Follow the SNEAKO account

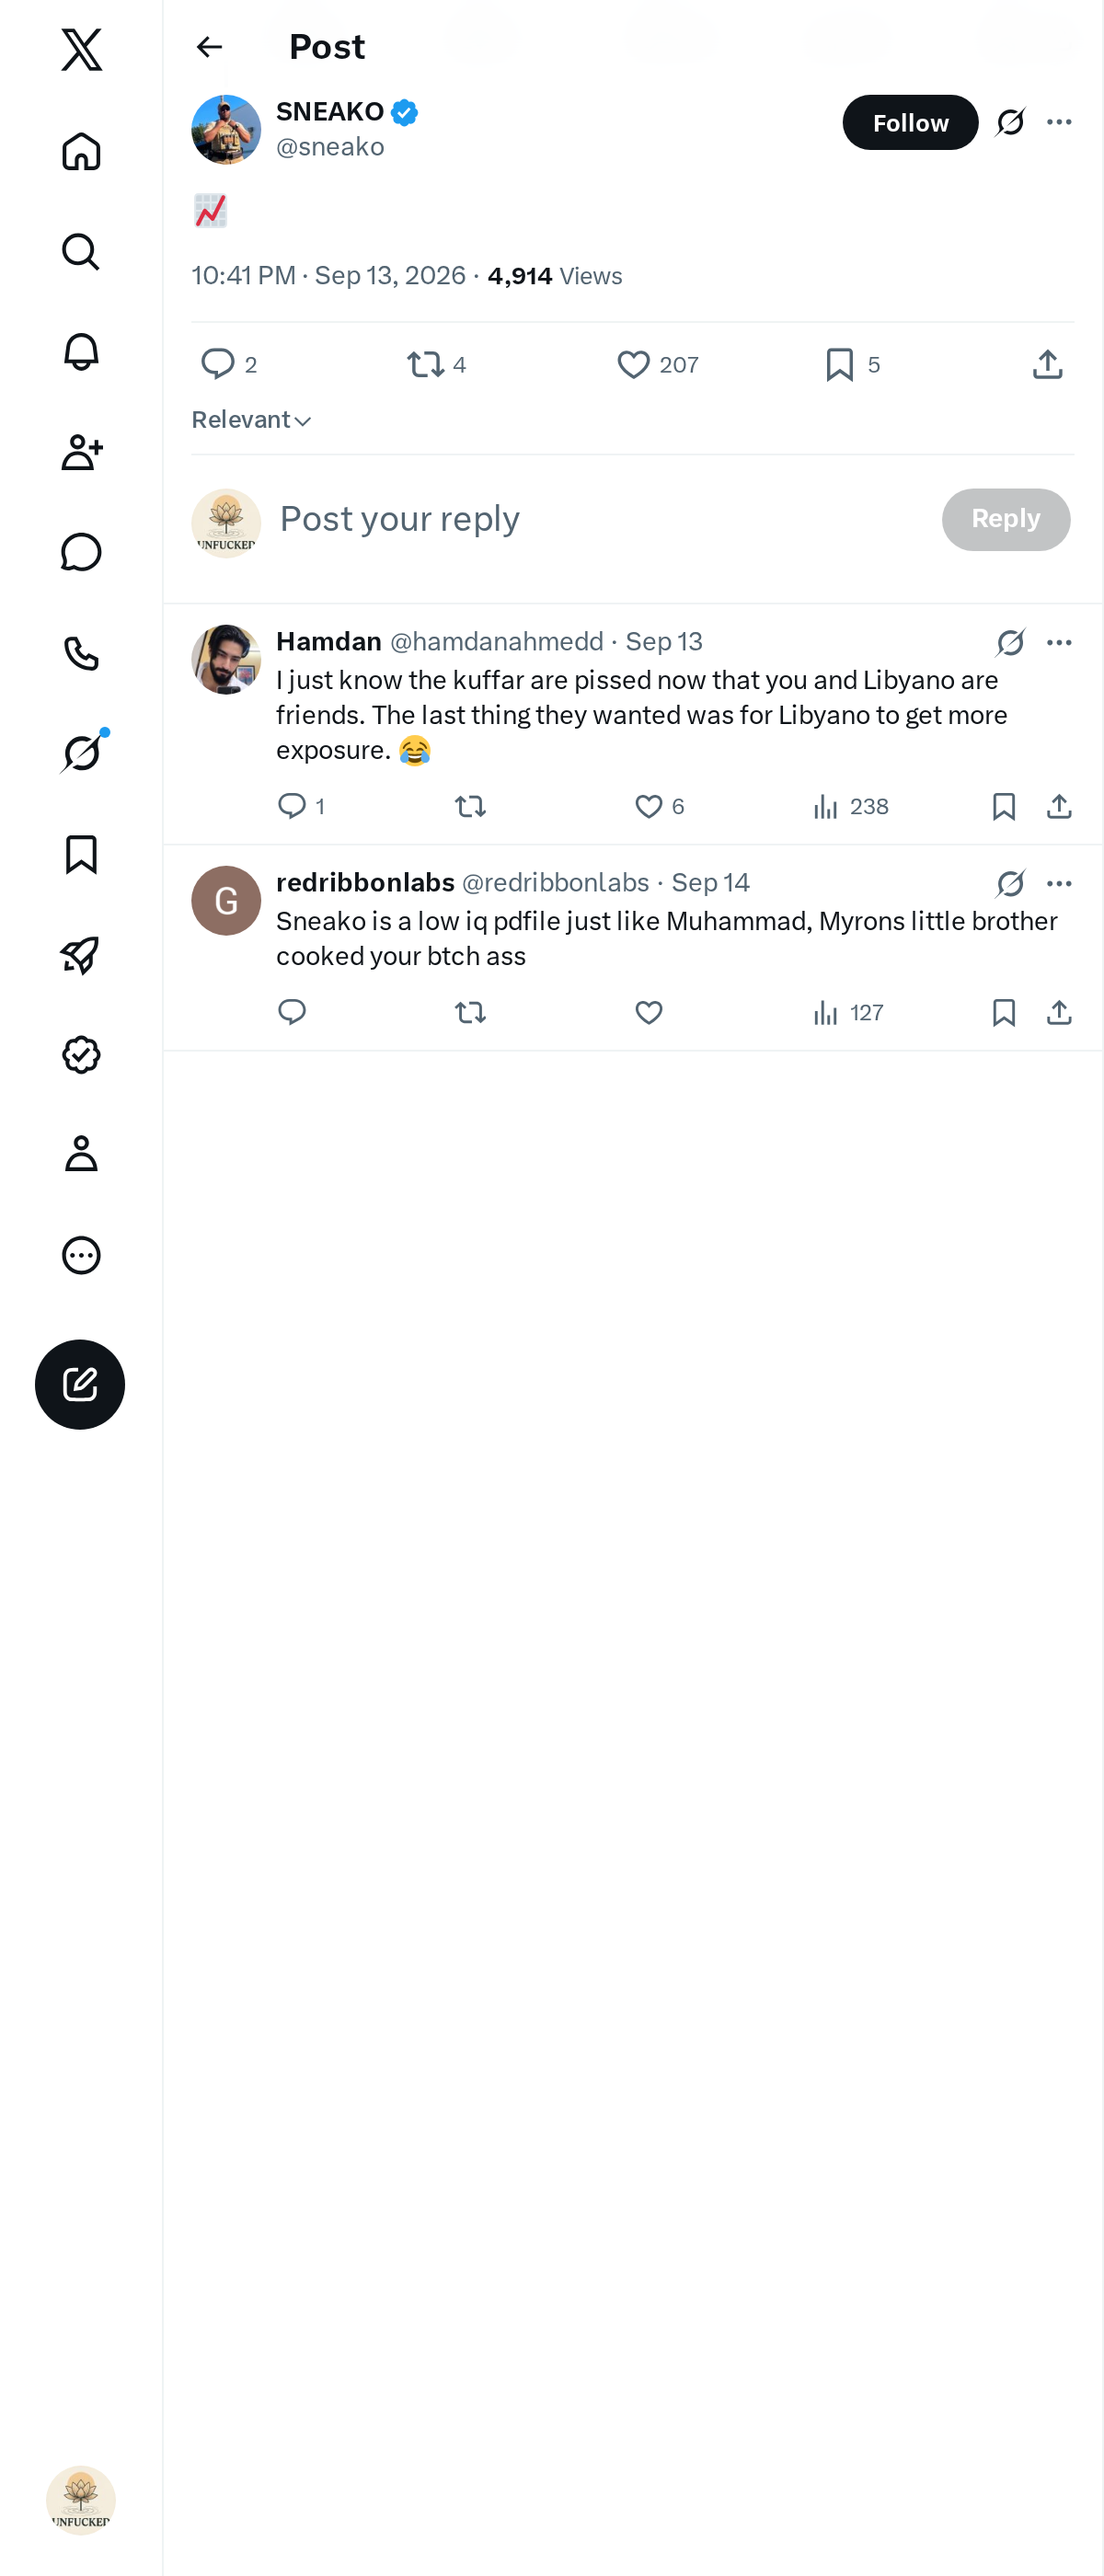[x=910, y=122]
